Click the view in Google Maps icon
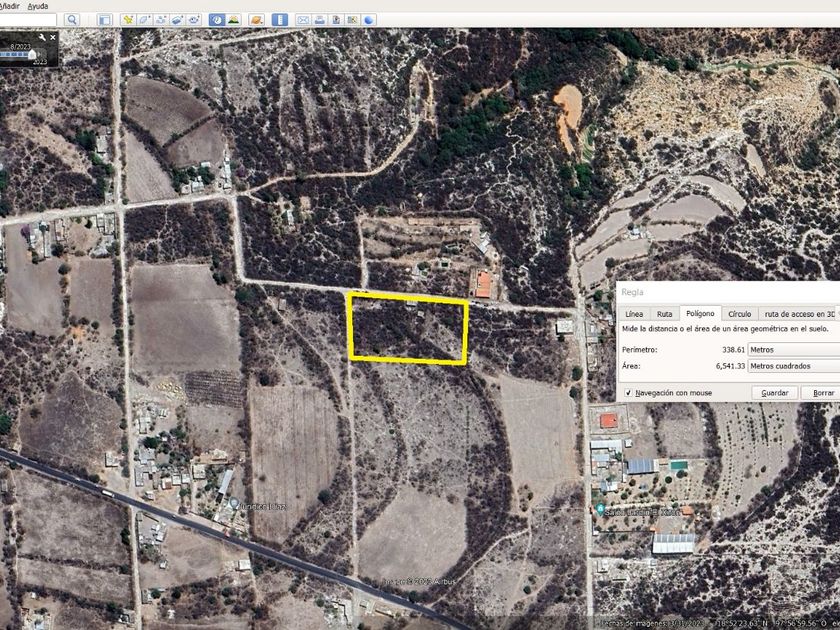 (352, 20)
